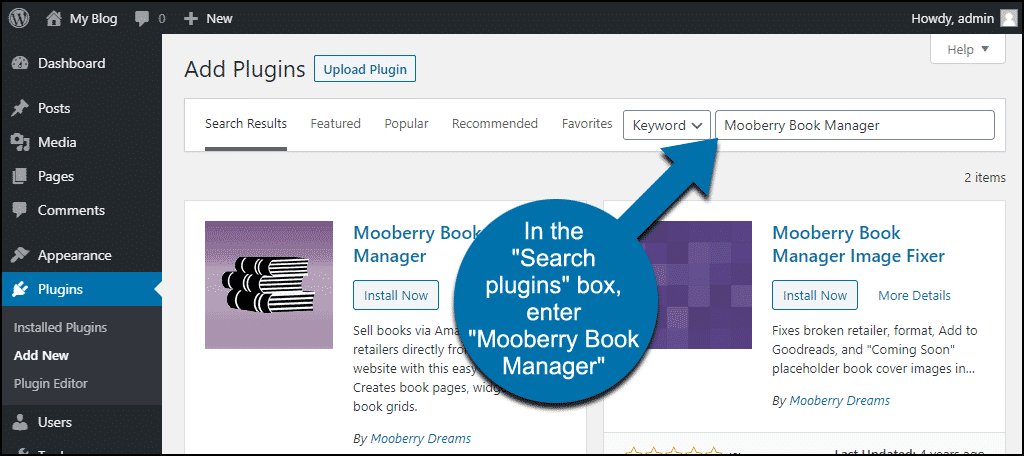Open Mooberry Book Manager Image Fixer title
Screen dimensions: 1024x456
(859, 244)
